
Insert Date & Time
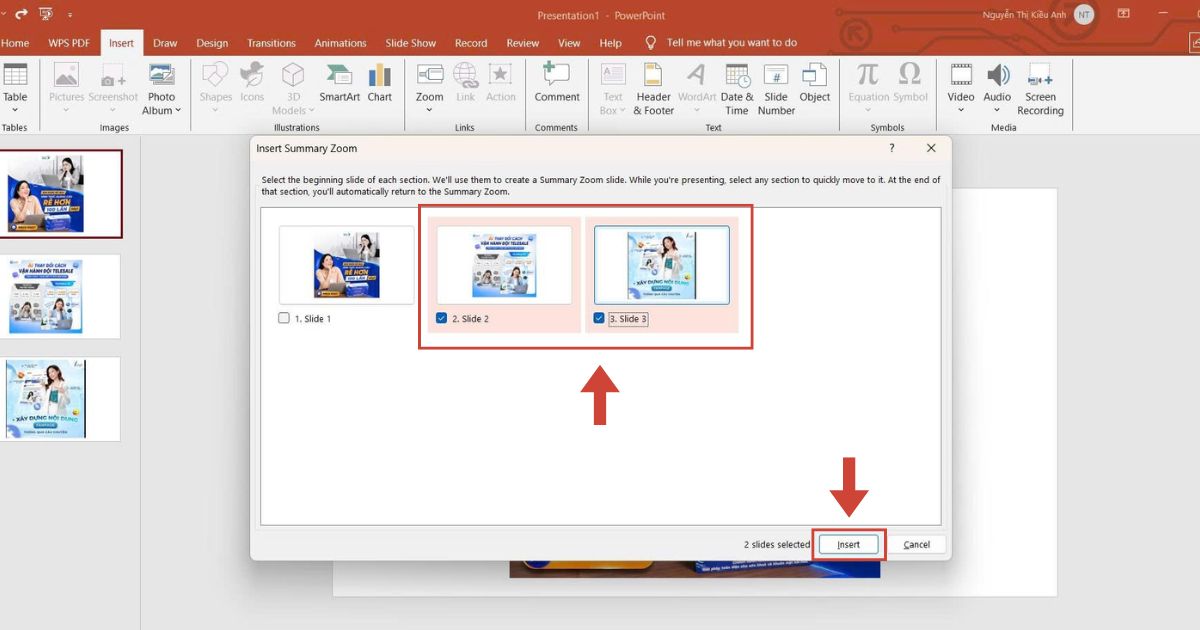click(737, 88)
